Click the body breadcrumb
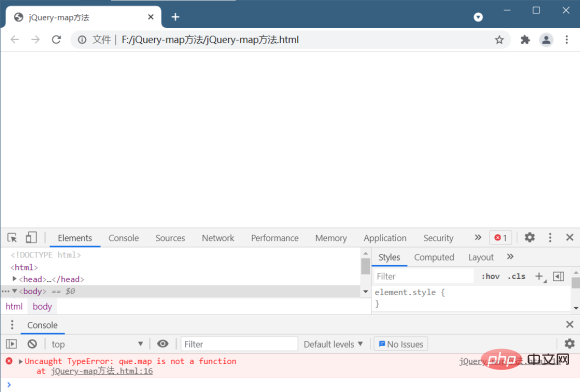This screenshot has width=580, height=392. click(42, 307)
